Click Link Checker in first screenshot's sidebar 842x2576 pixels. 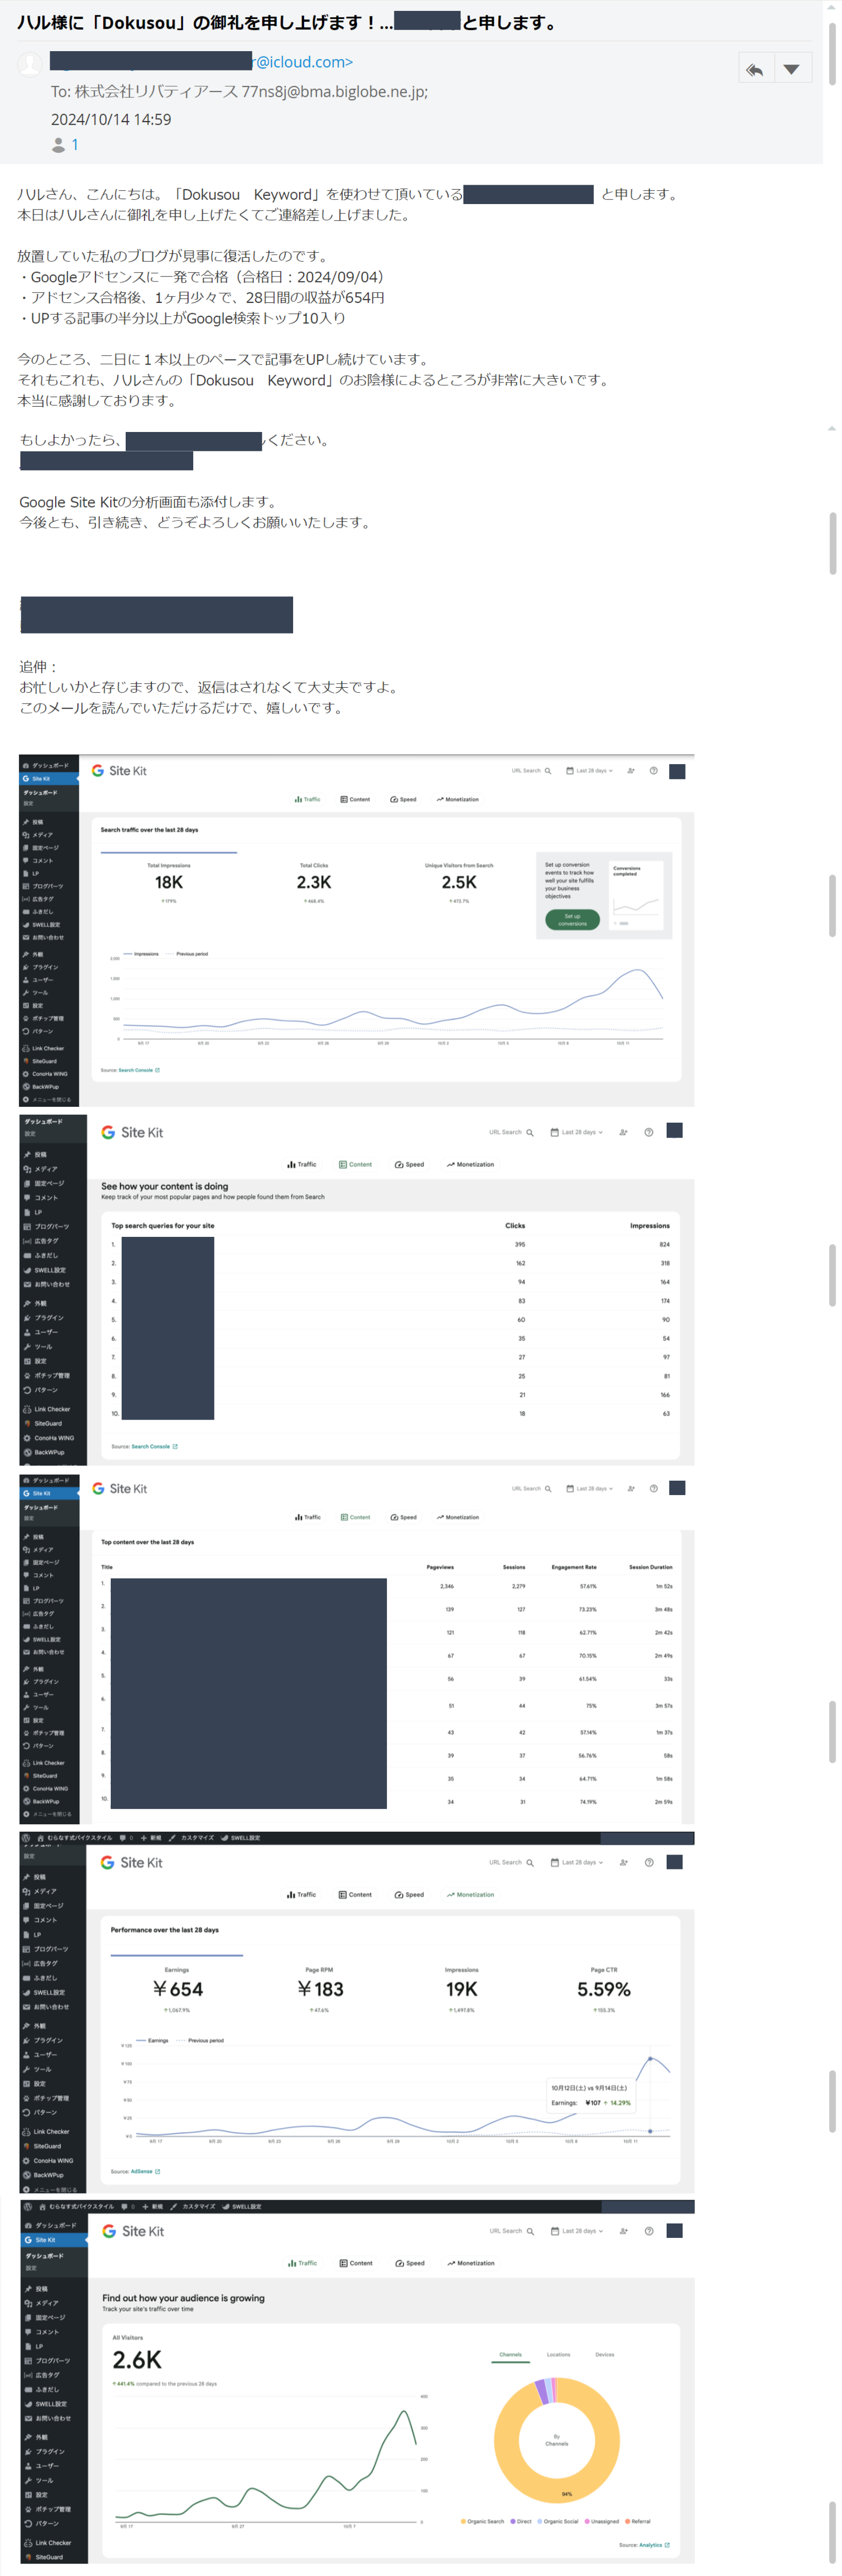point(47,1048)
